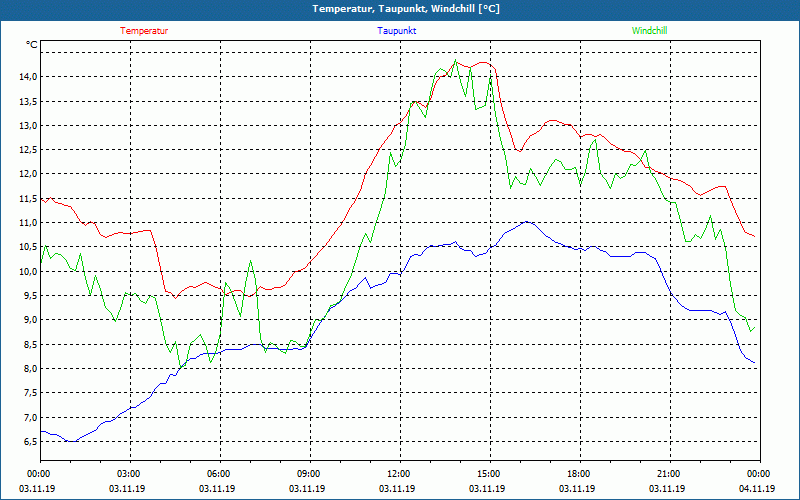Click the 18:00 time axis label

coord(580,474)
